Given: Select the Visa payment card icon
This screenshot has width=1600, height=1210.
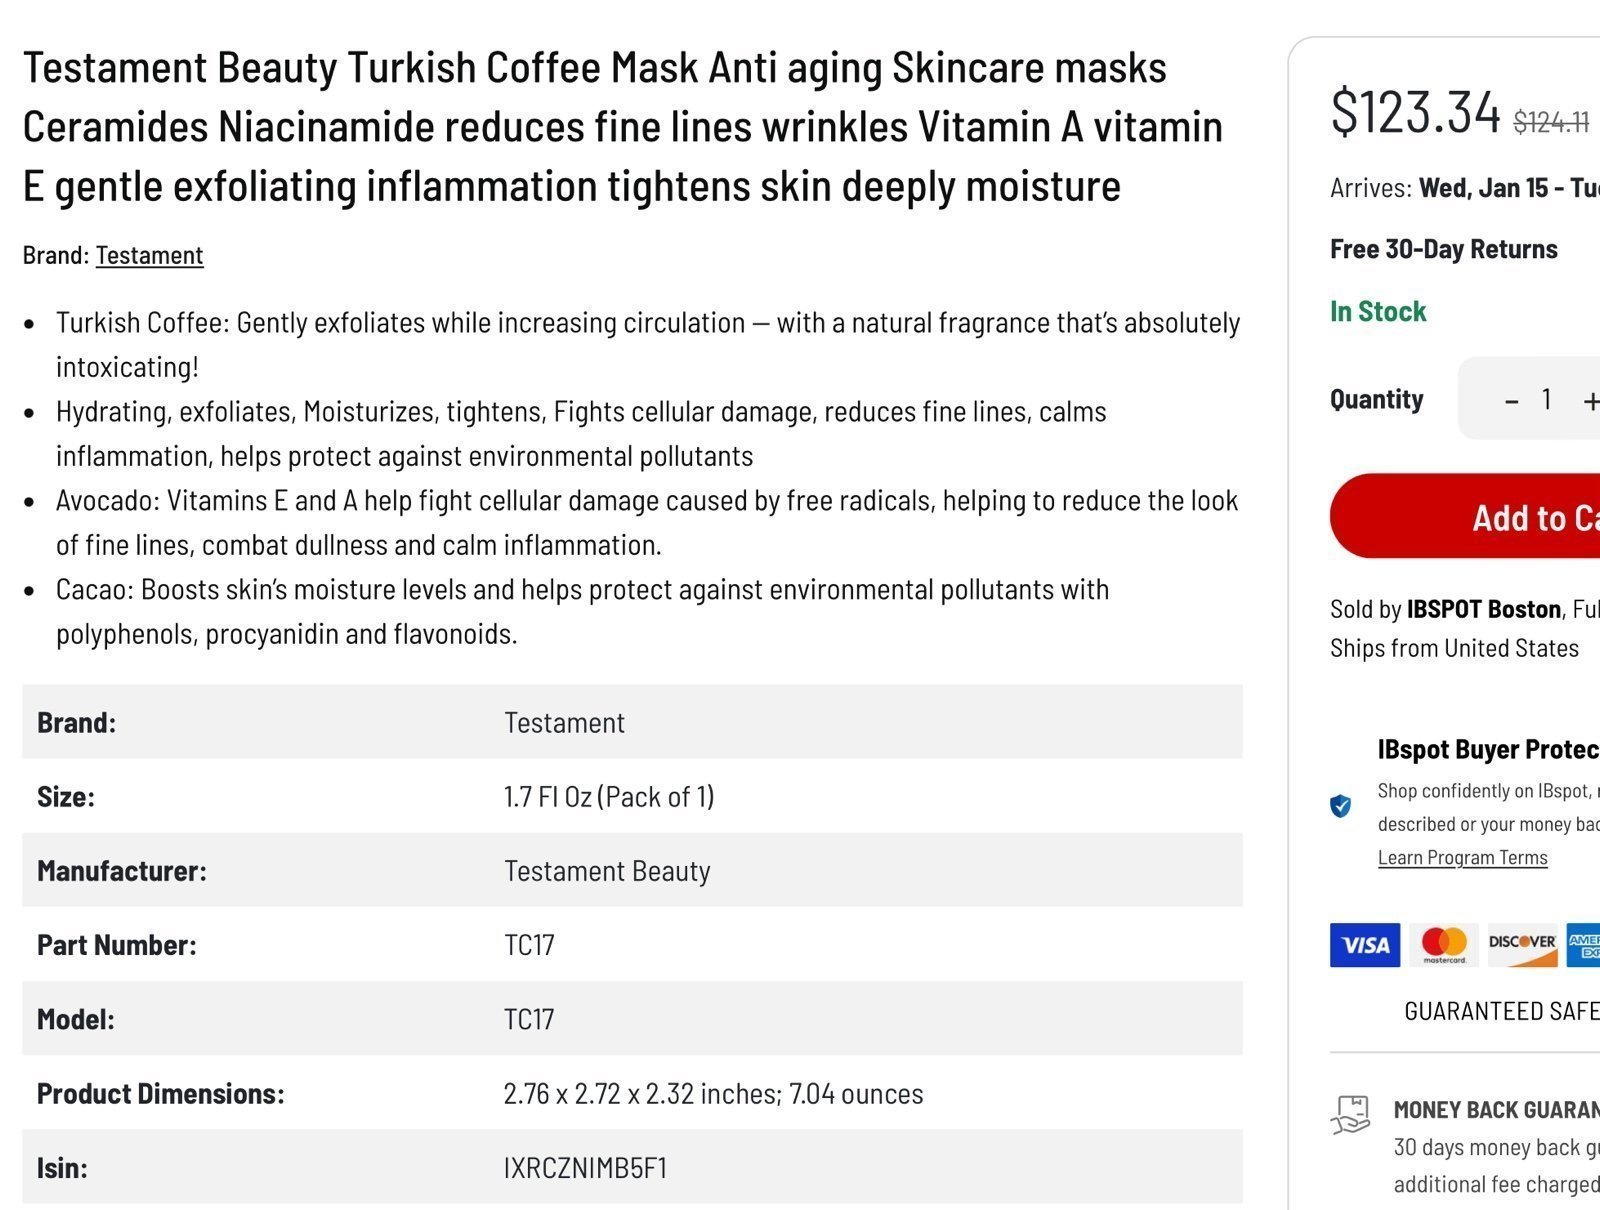Looking at the screenshot, I should (1364, 945).
